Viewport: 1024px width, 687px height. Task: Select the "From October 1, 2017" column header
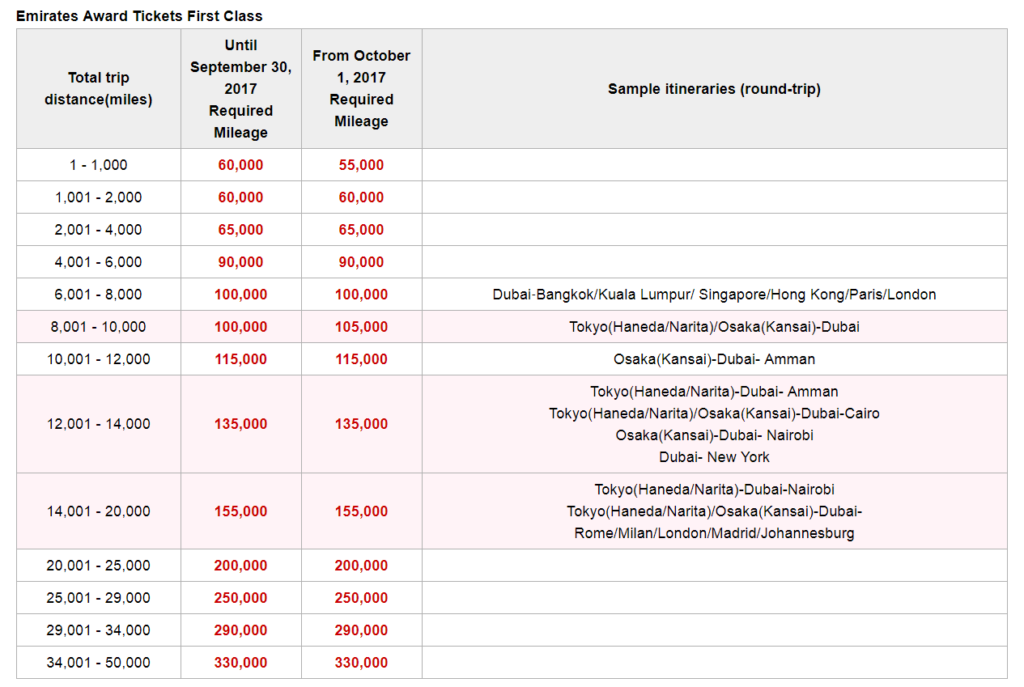pos(361,89)
